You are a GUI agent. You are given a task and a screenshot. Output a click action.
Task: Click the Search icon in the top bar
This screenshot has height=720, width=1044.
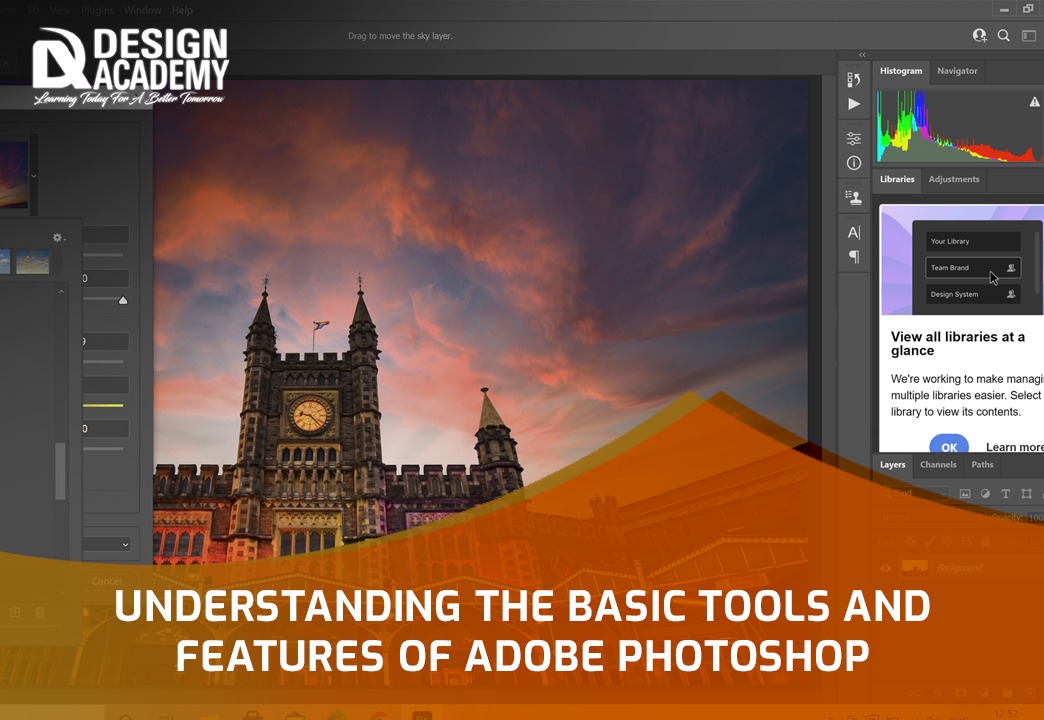click(x=1003, y=35)
